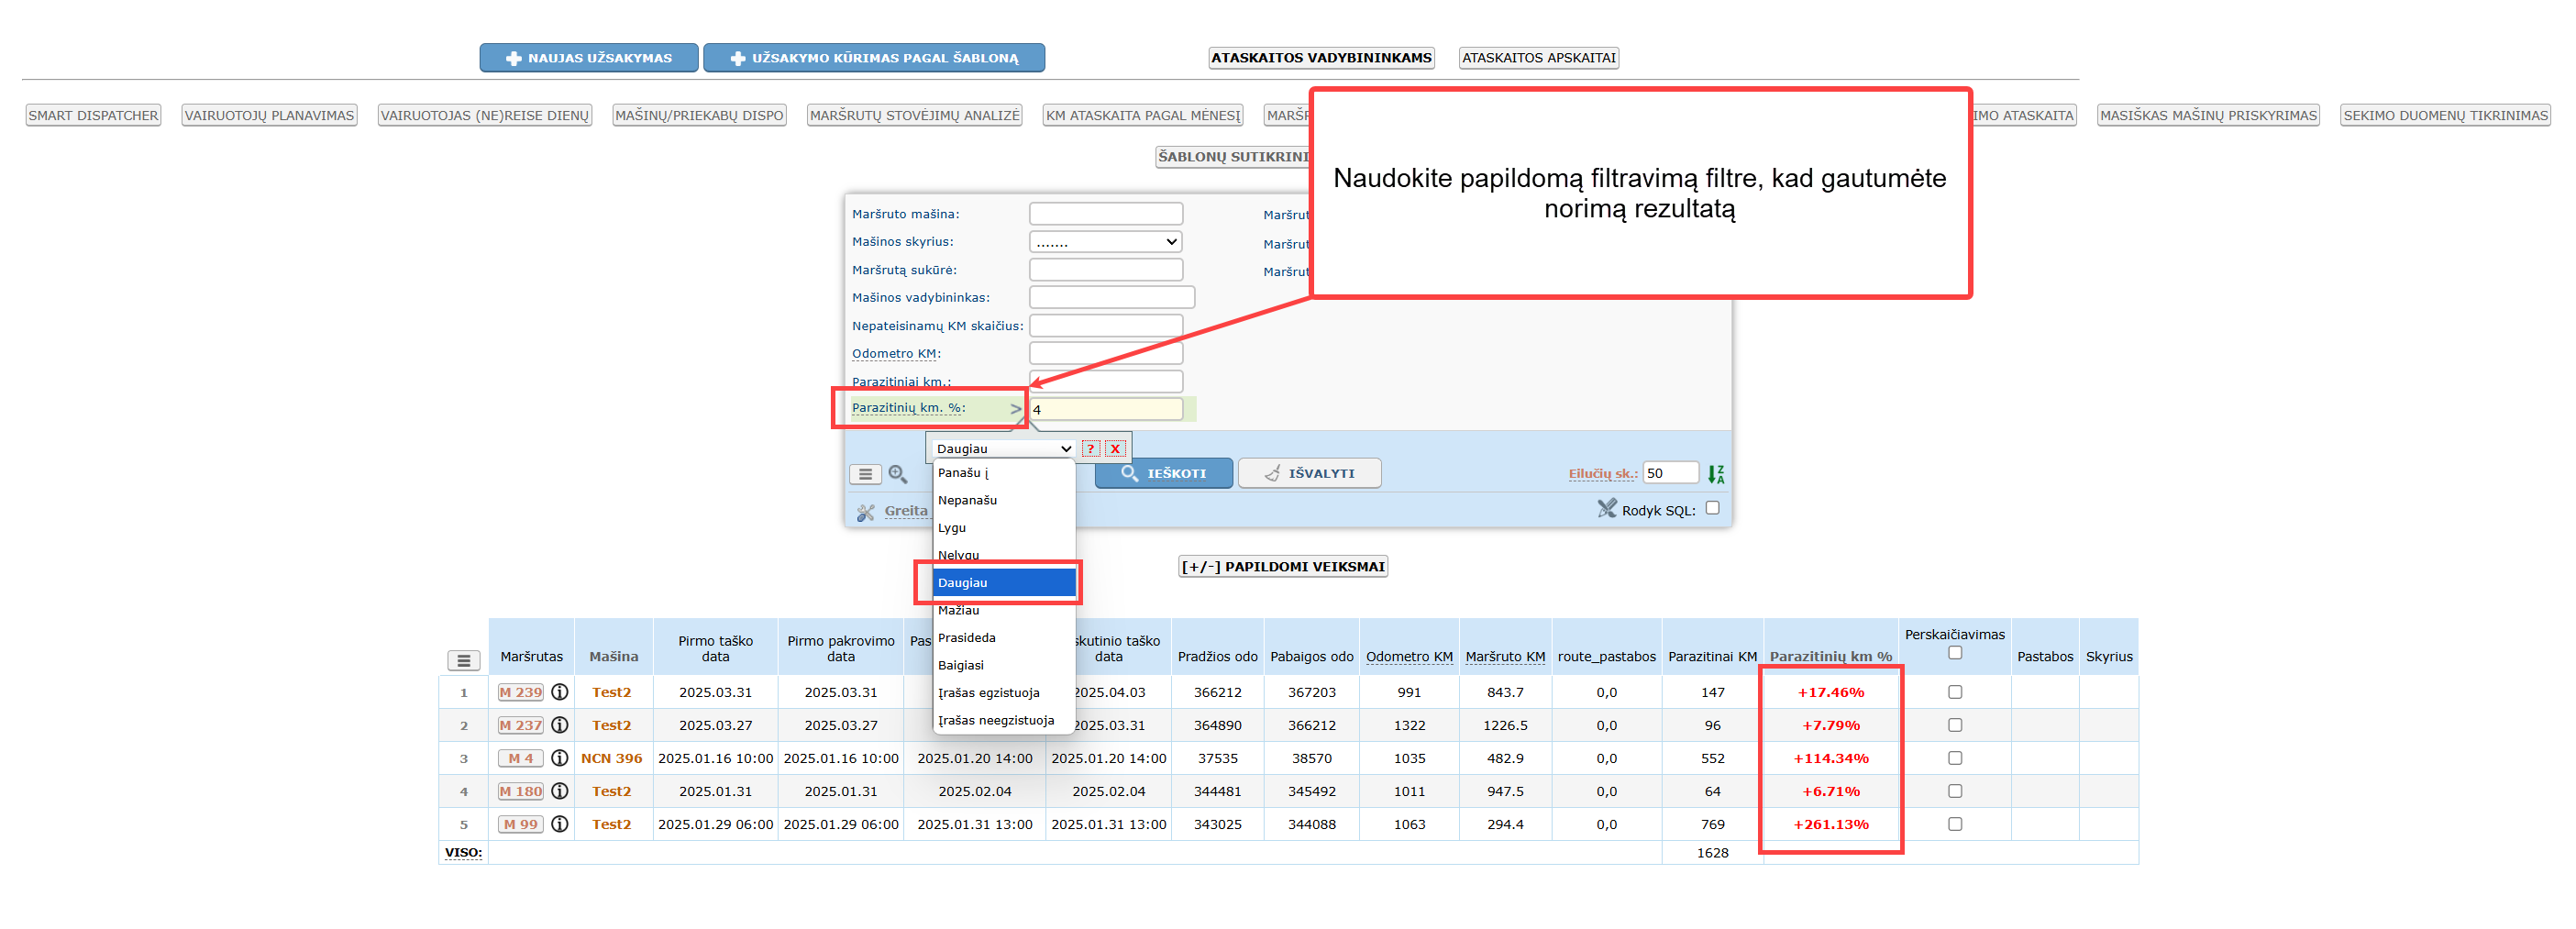Click the hamburger menu icon above the results table

(x=464, y=661)
